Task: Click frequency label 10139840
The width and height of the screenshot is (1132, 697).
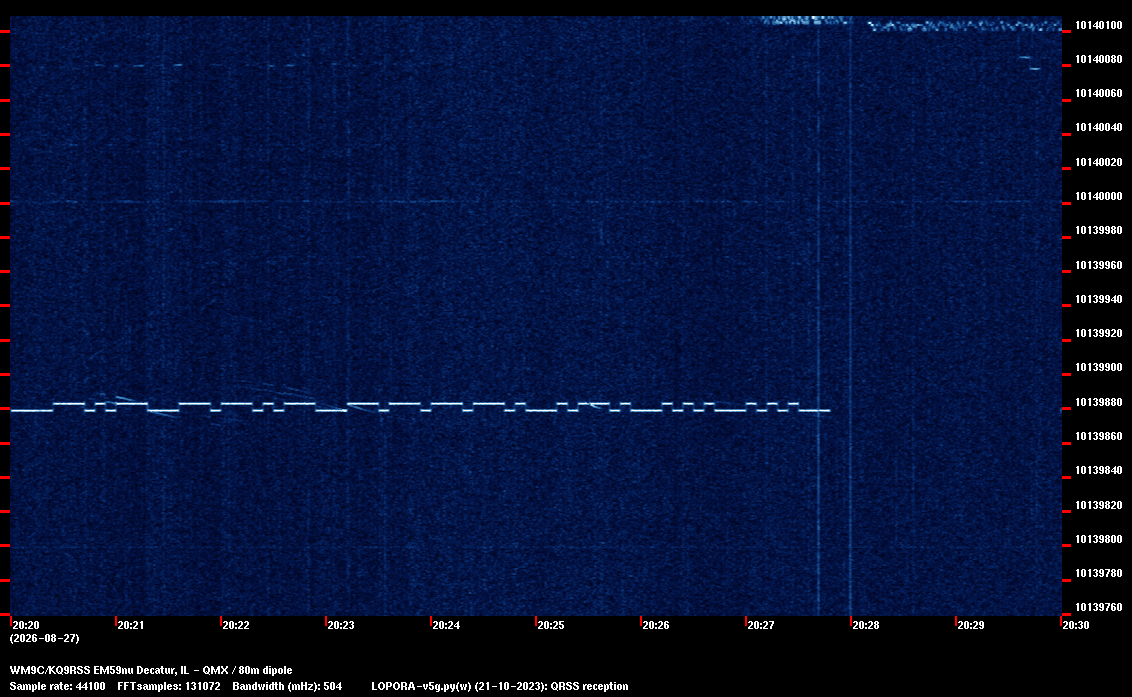Action: pos(1099,469)
